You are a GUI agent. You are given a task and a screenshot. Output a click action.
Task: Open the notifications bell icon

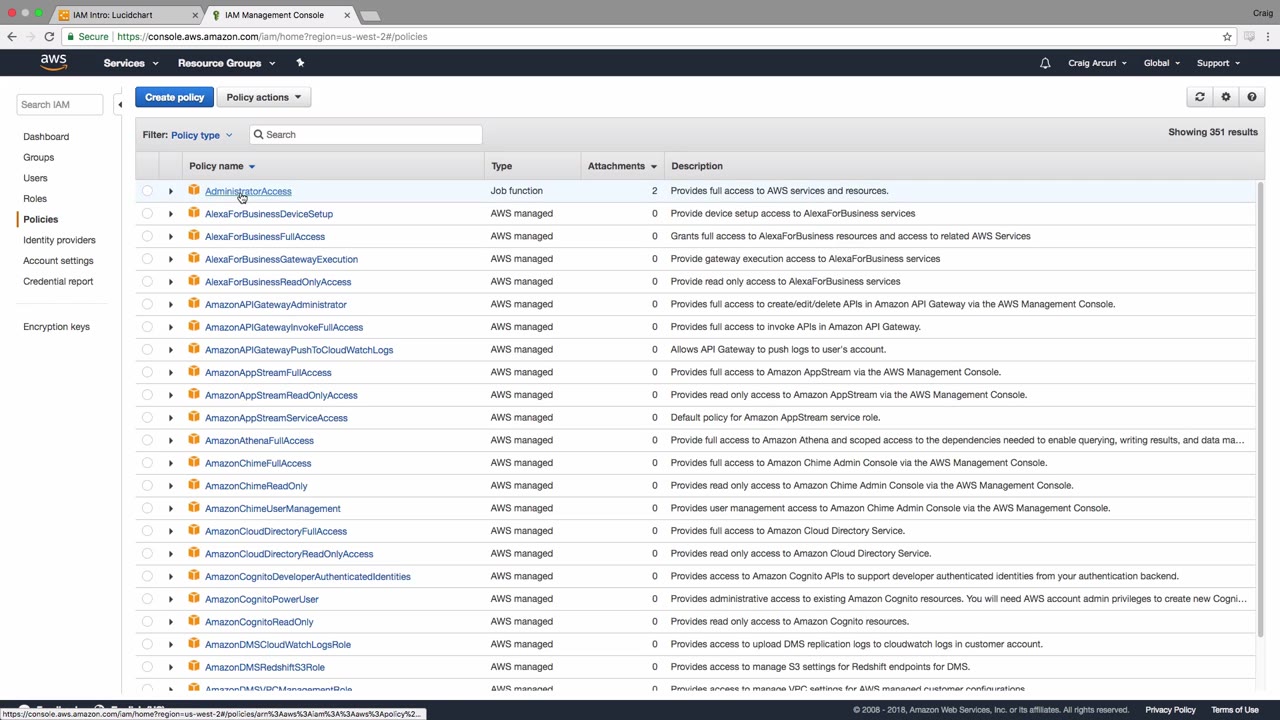[x=1045, y=63]
